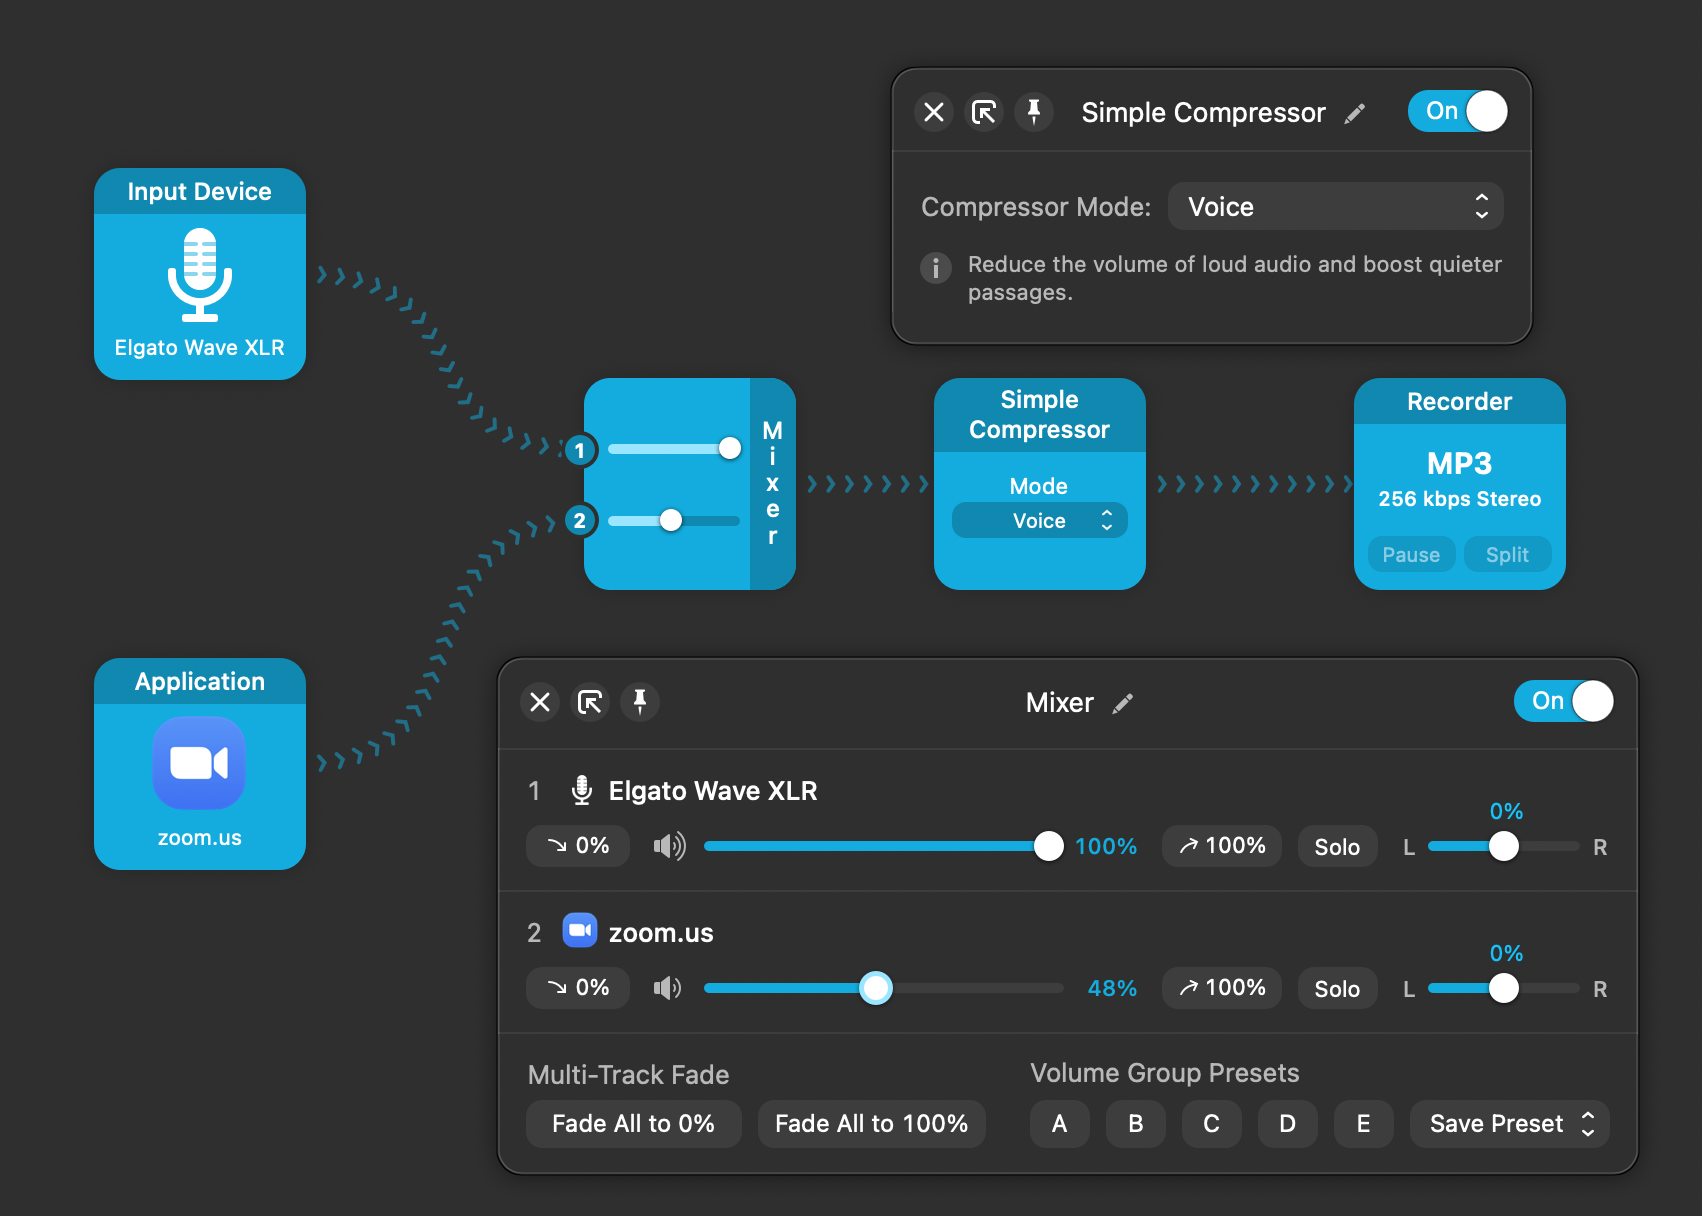Open Mode dropdown on Simple Compressor block

[1039, 521]
